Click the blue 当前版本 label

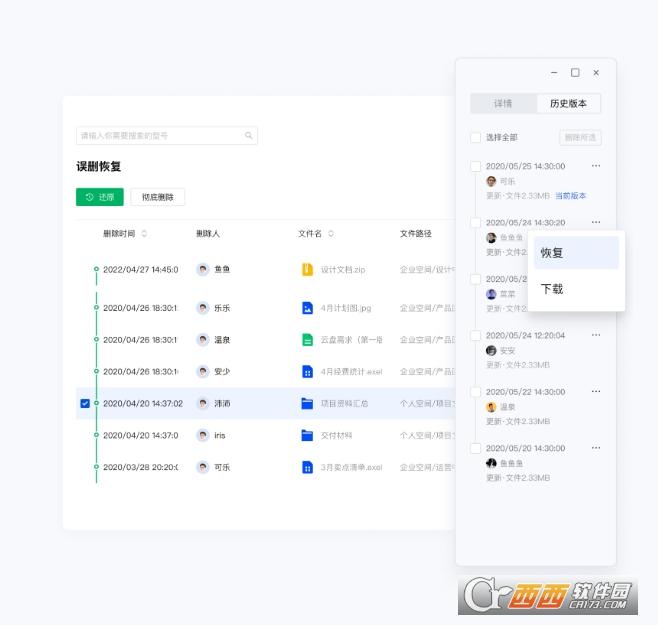[x=571, y=196]
